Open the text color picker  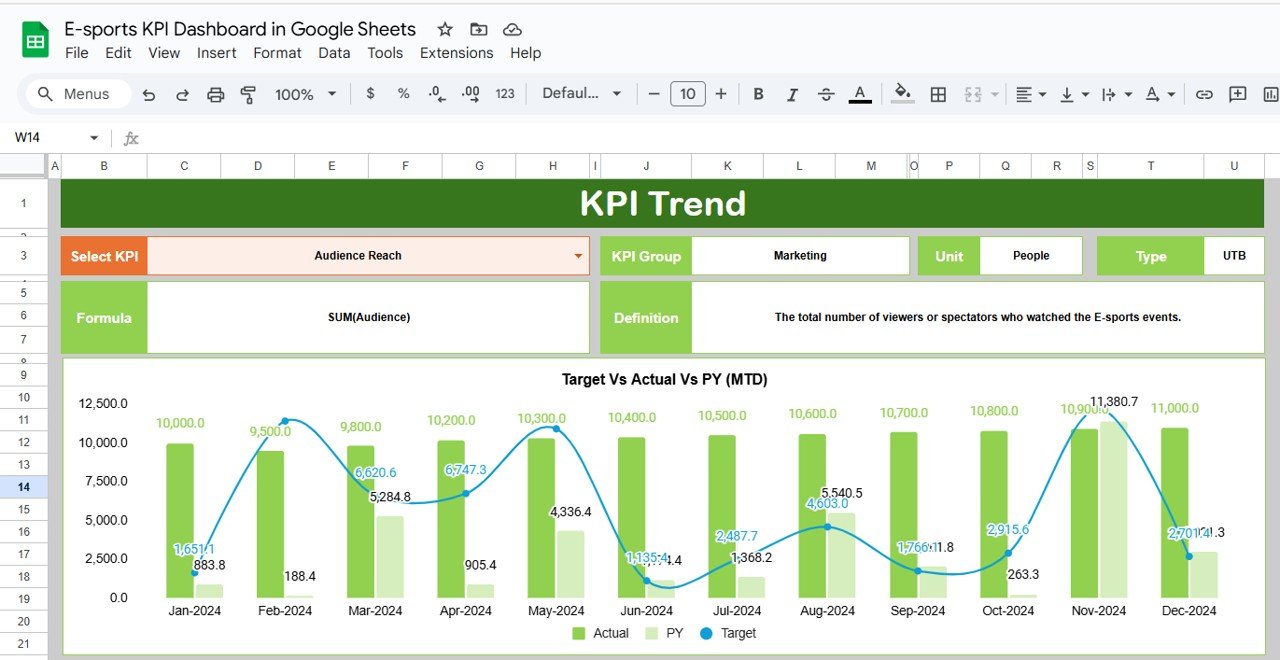click(x=859, y=94)
